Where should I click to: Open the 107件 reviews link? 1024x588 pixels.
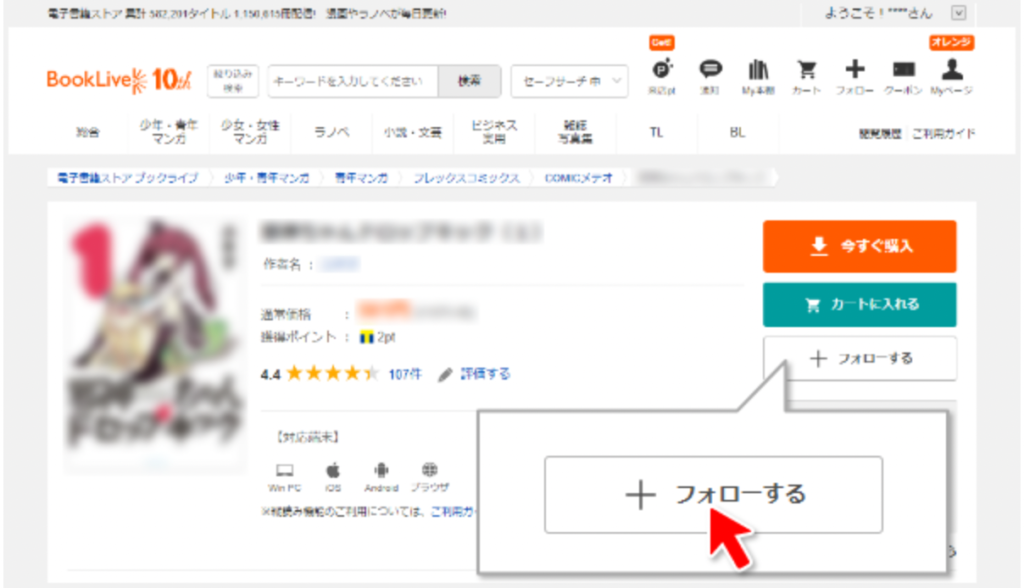coord(405,374)
